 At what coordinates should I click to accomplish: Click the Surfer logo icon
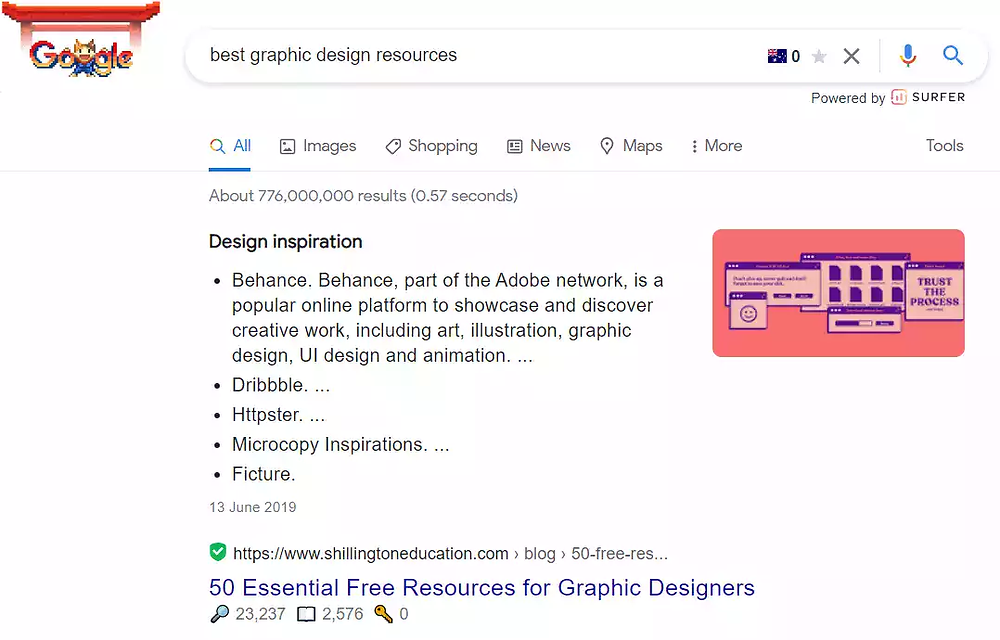pos(899,97)
